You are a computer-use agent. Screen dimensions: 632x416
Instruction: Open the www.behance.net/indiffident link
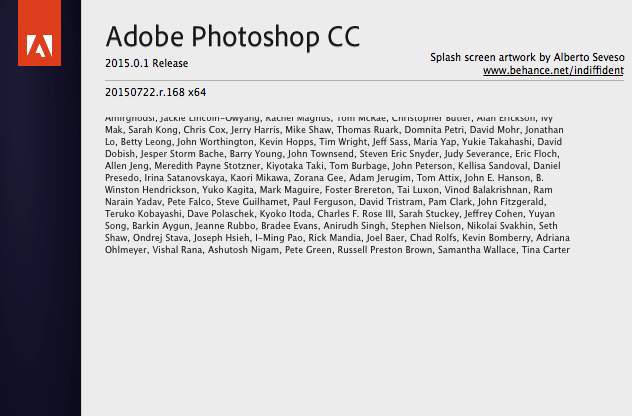(553, 71)
